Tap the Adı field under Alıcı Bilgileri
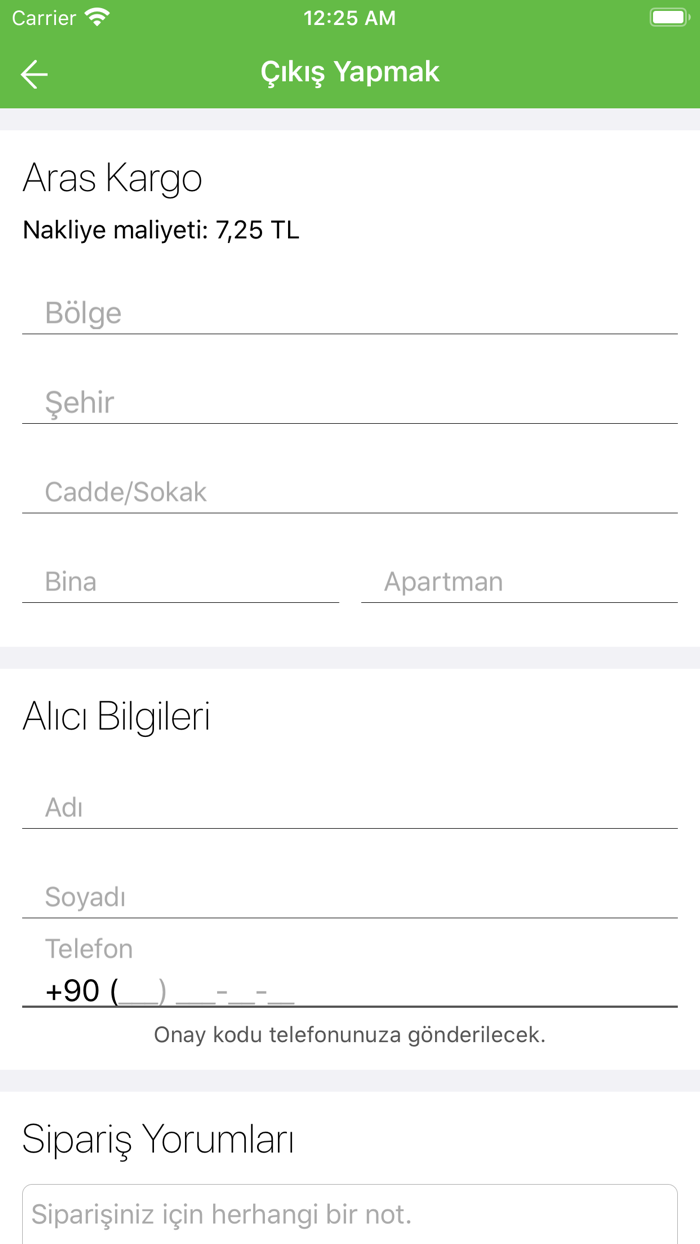This screenshot has width=700, height=1244. [349, 807]
